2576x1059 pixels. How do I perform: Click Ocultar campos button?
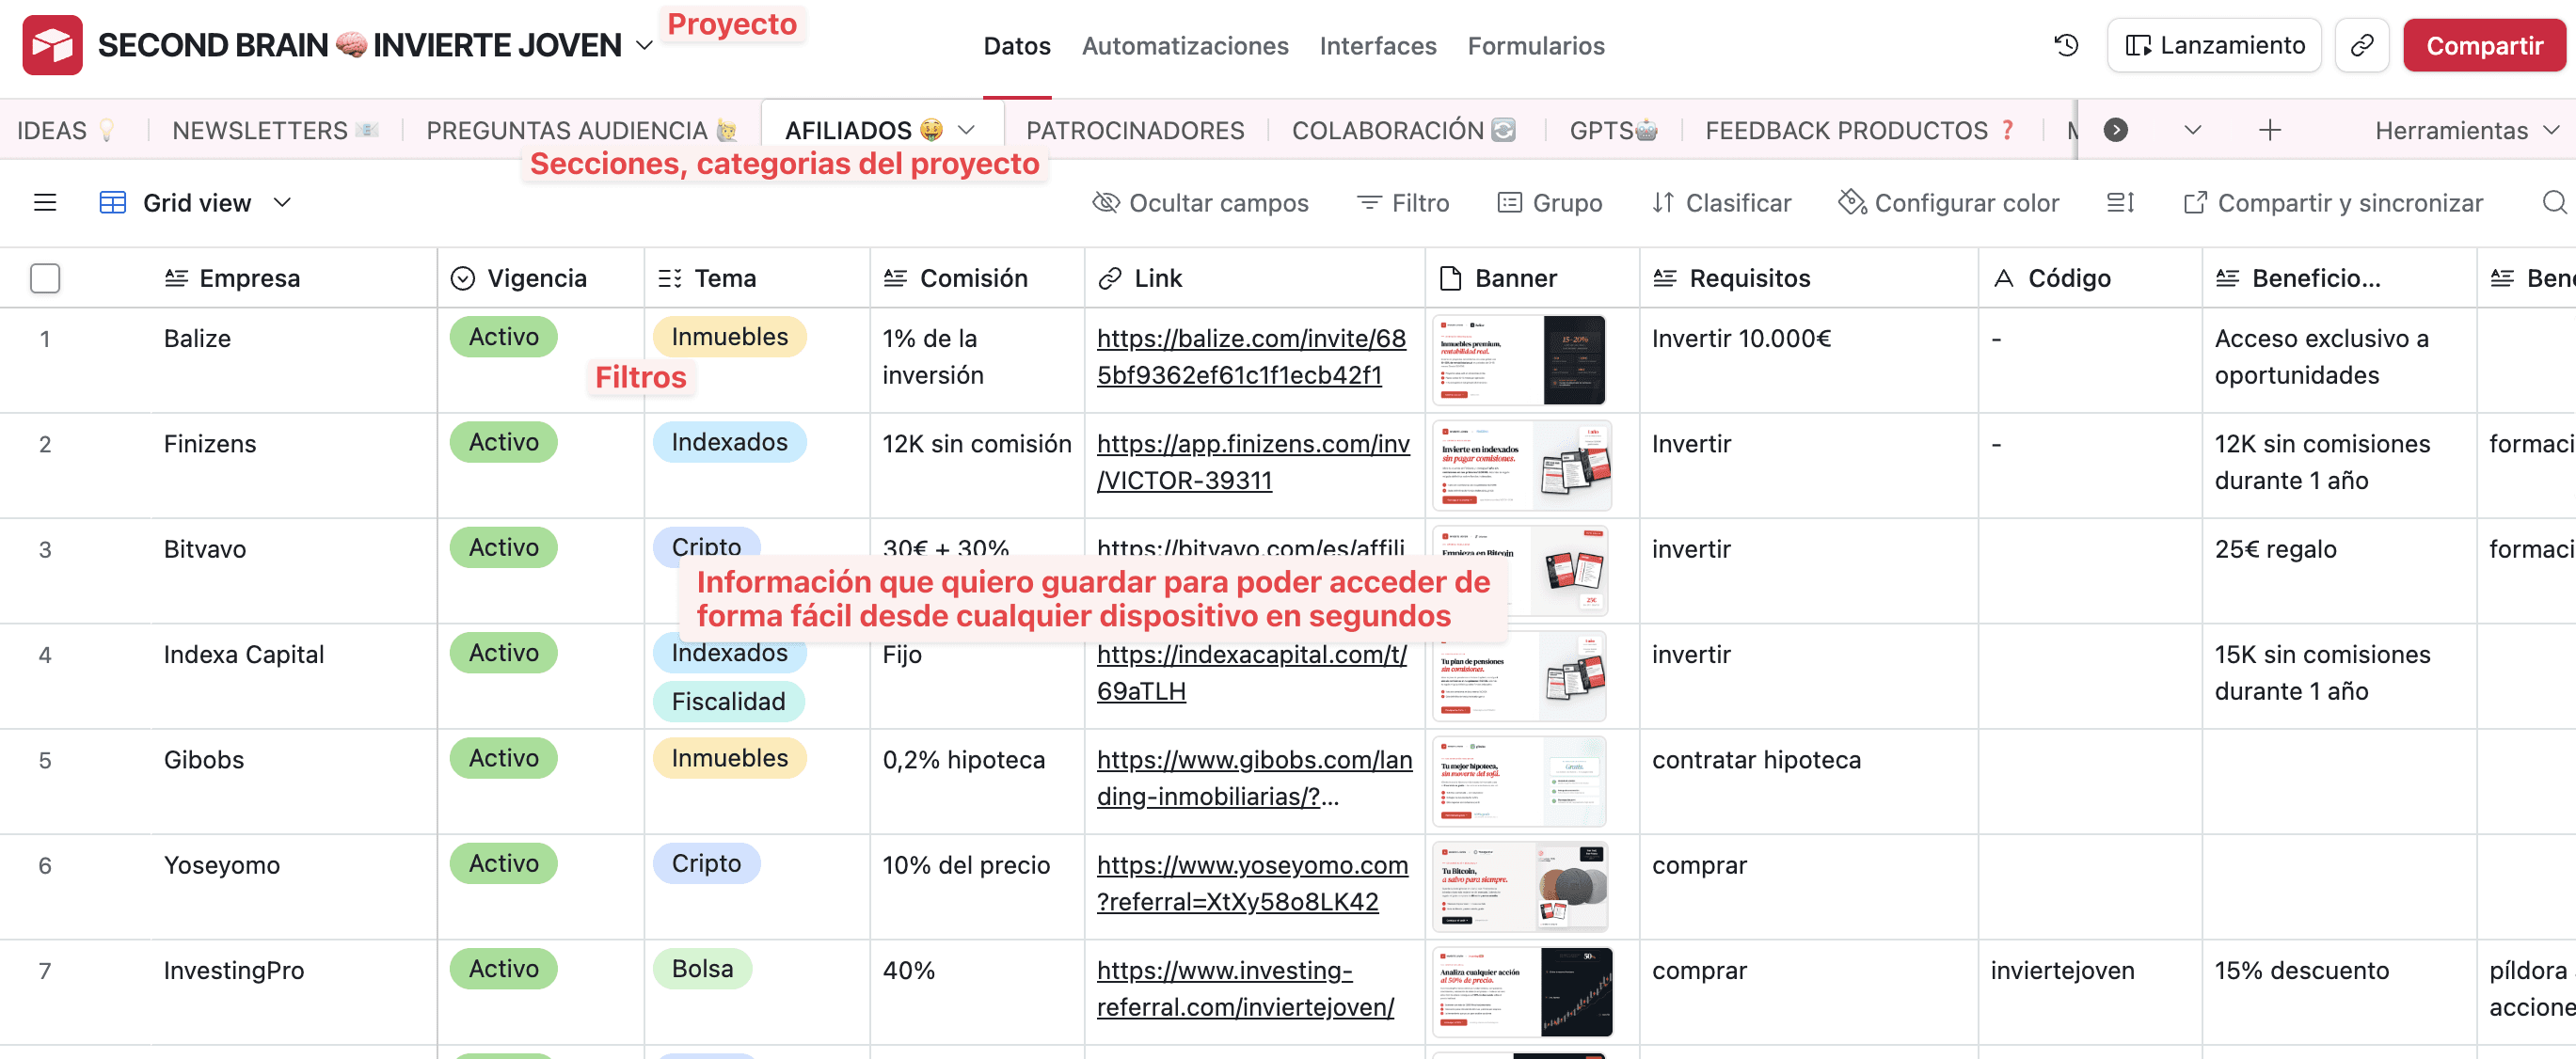[1200, 203]
